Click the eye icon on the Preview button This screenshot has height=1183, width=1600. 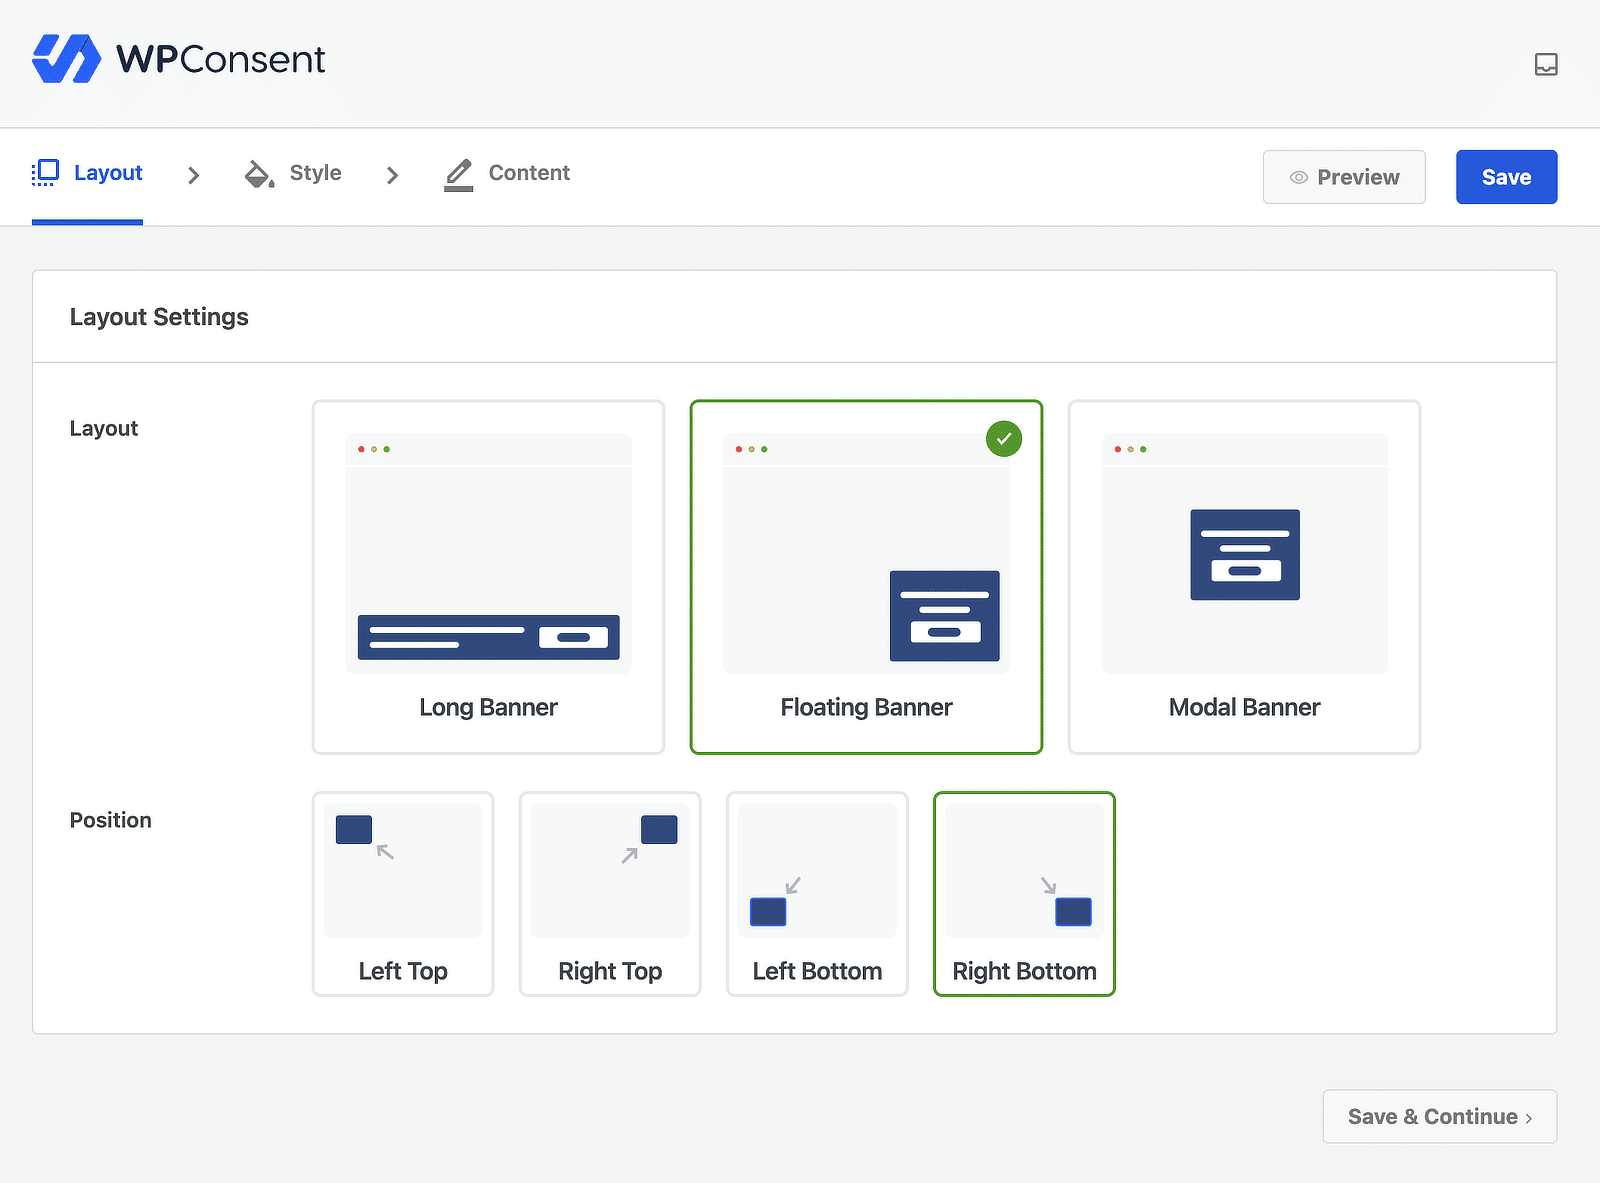[1297, 177]
